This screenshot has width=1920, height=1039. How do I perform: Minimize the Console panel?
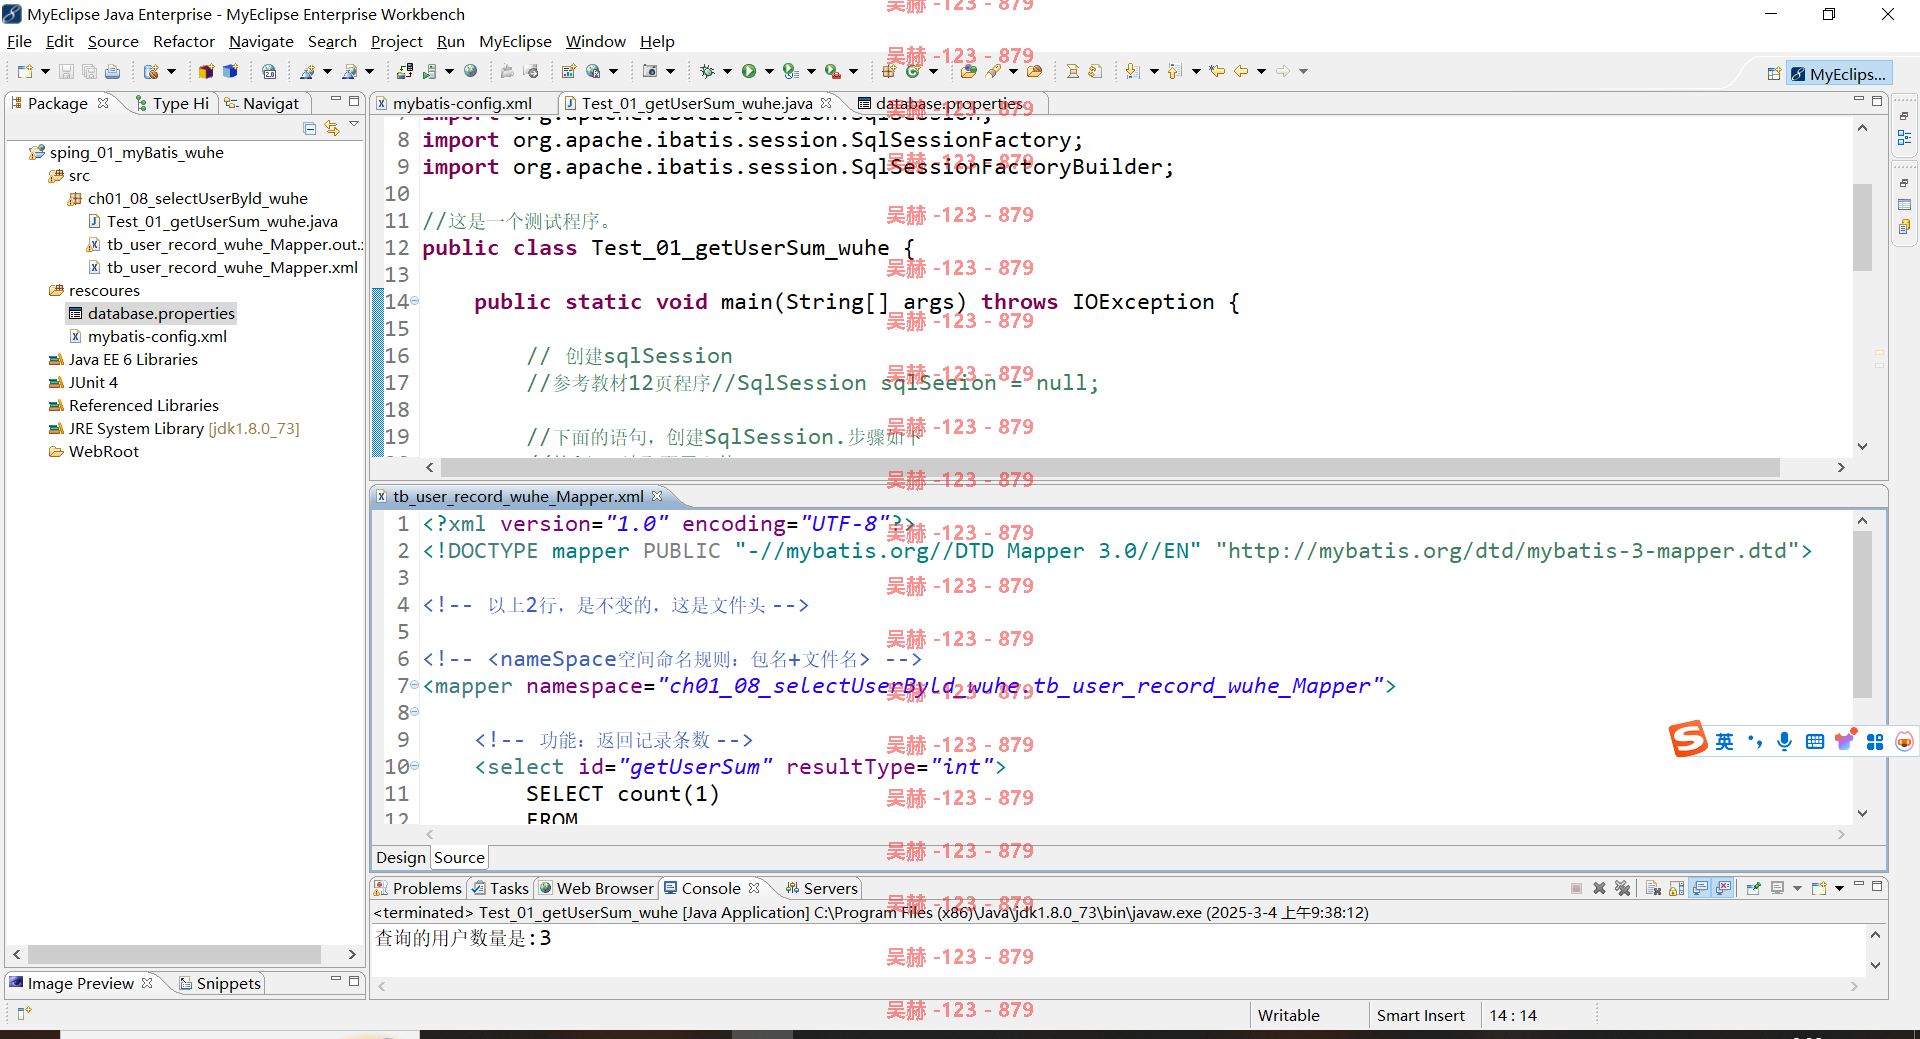(1859, 885)
